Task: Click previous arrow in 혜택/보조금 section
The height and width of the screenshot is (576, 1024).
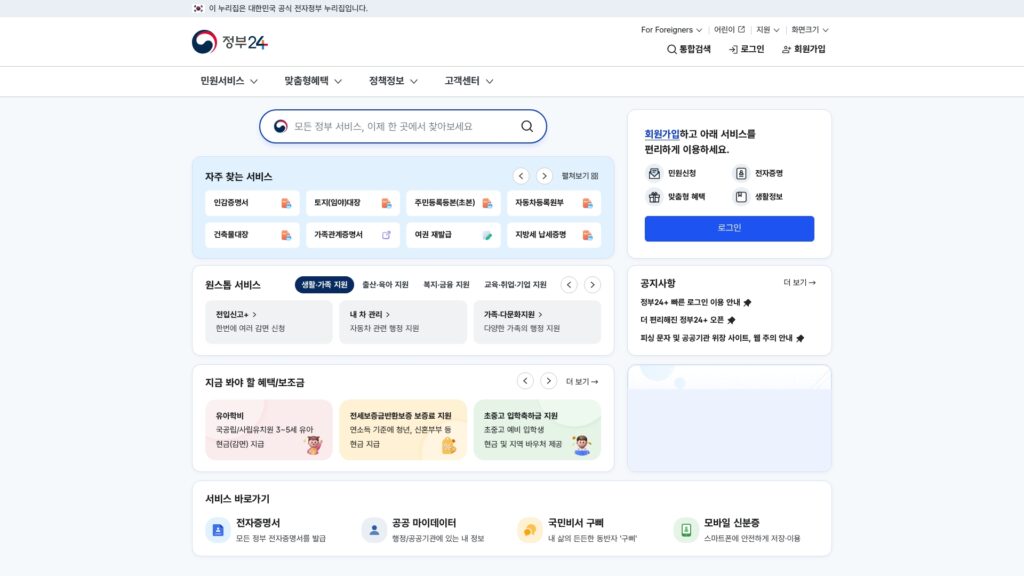Action: (525, 381)
